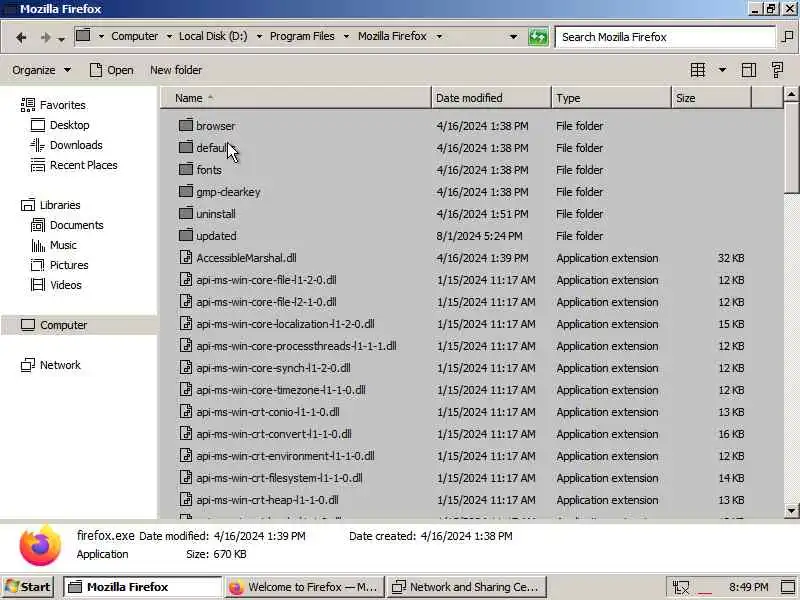800x600 pixels.
Task: Click the Computer breadcrumb segment
Action: (x=135, y=36)
